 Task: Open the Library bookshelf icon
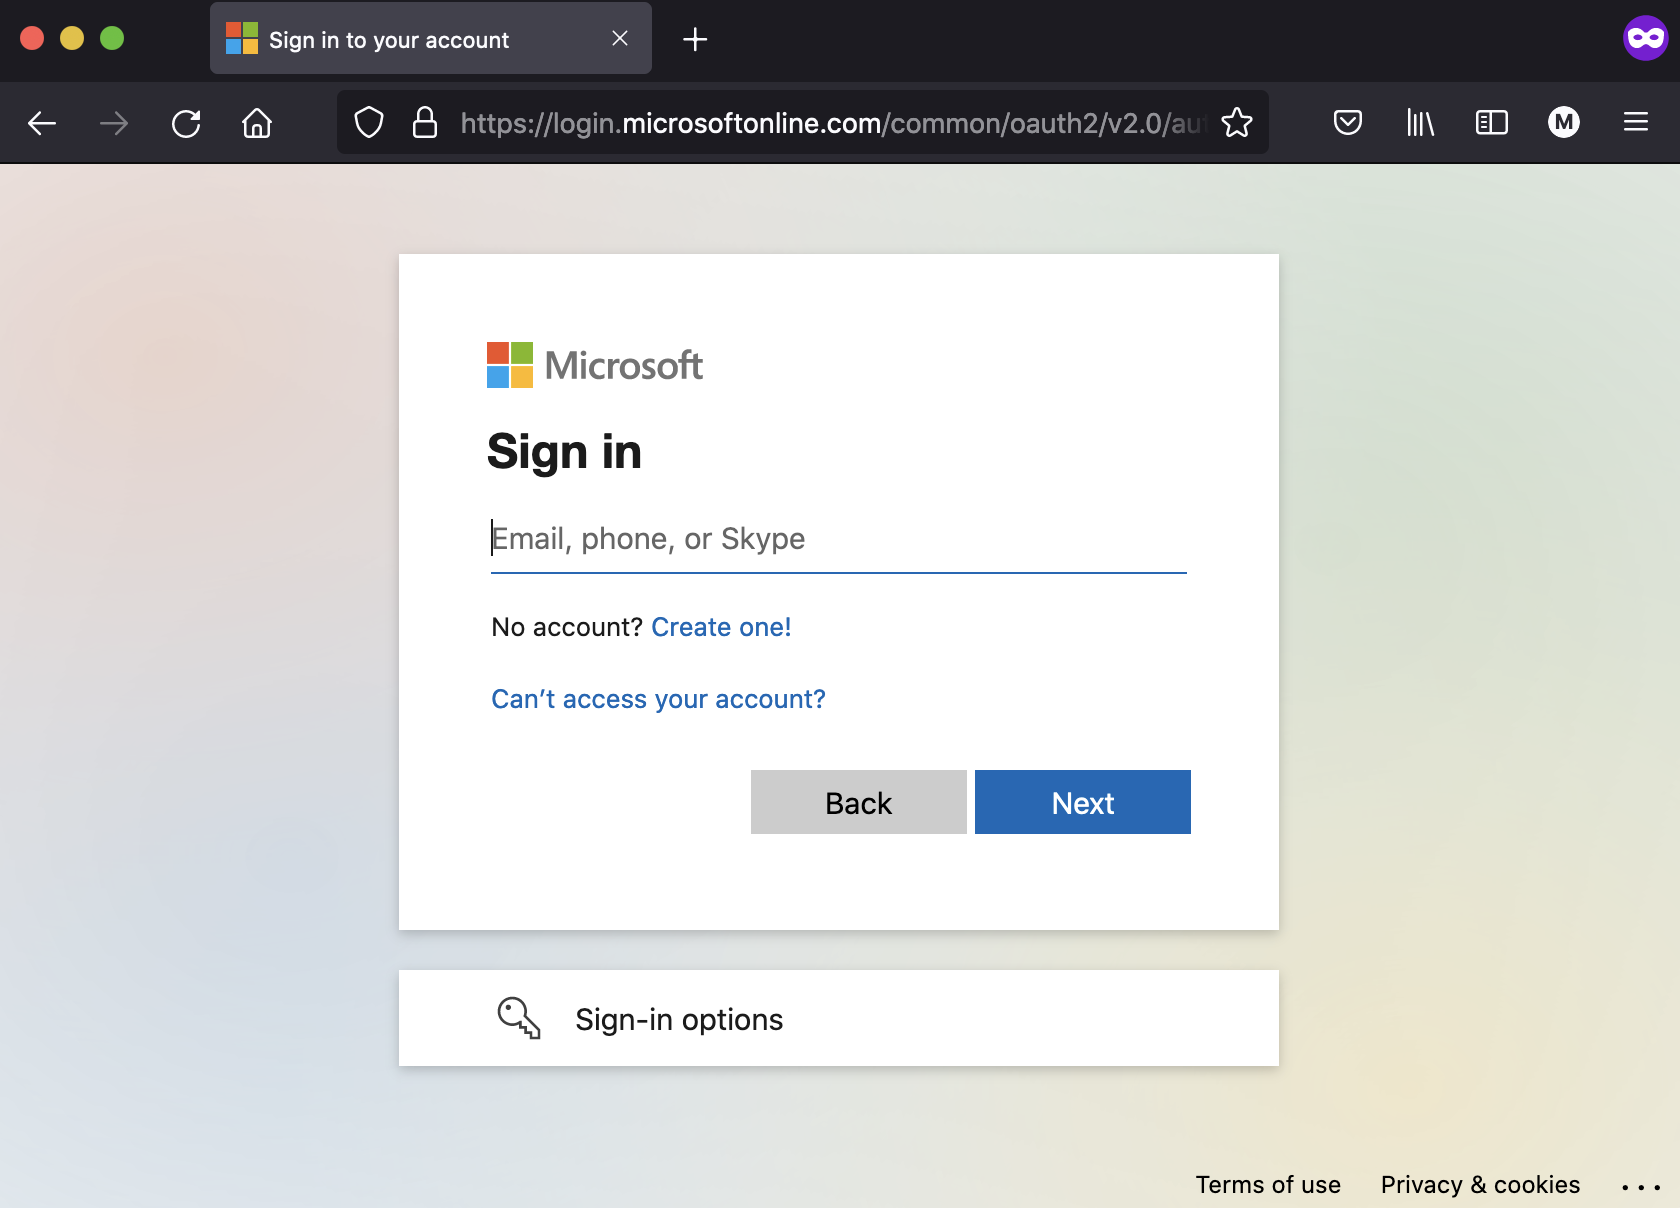1420,123
